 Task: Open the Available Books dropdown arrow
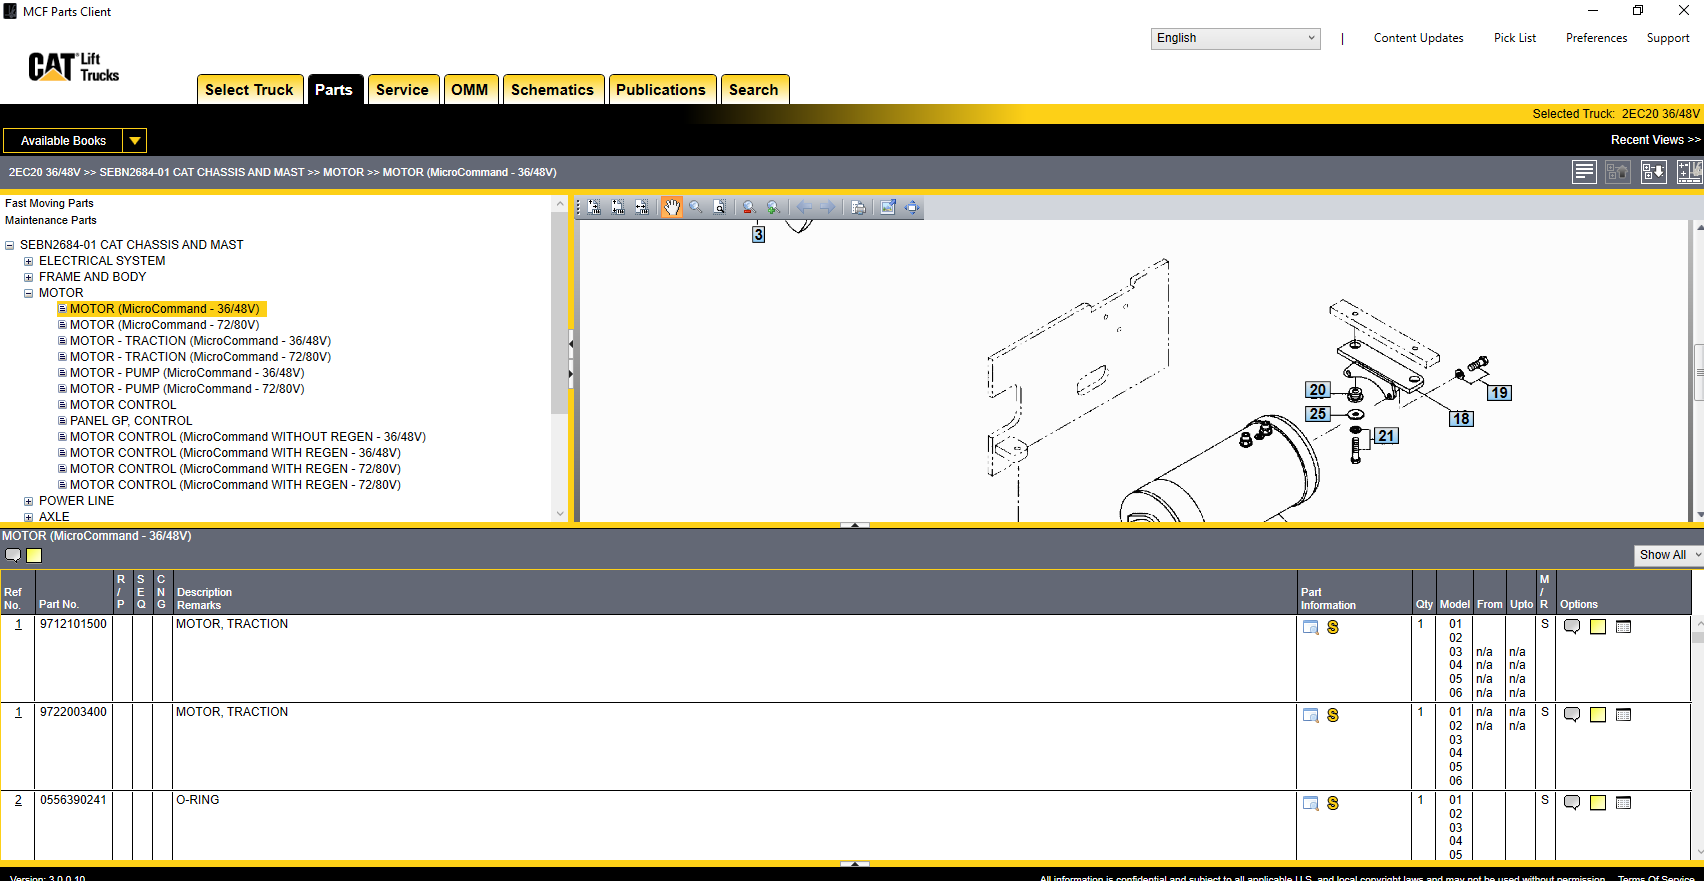[135, 141]
